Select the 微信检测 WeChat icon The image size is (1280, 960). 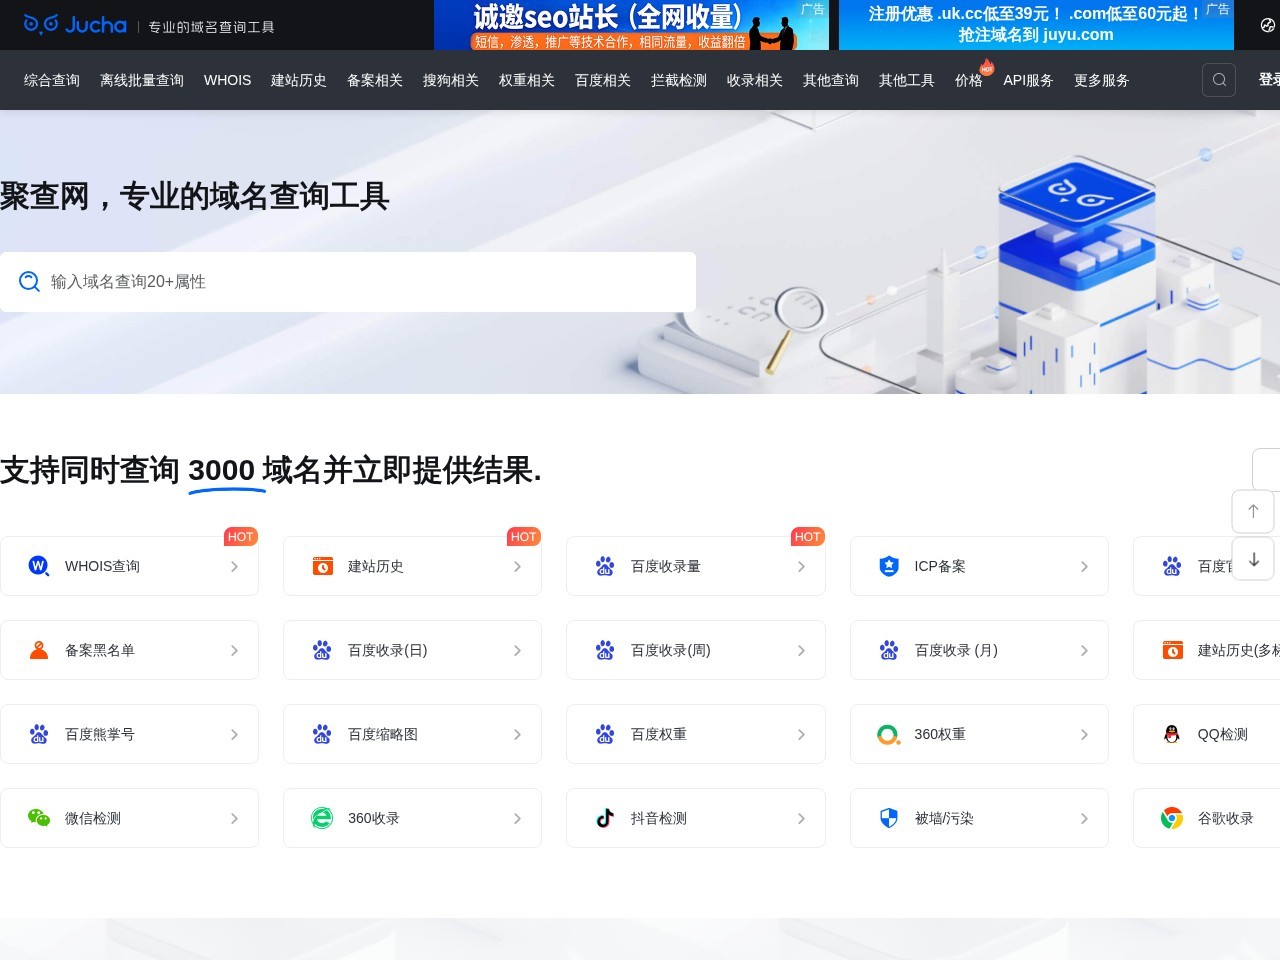38,817
